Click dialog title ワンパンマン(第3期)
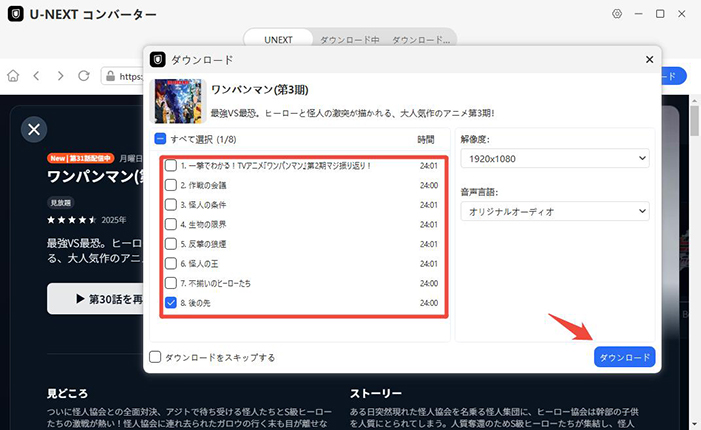Image resolution: width=701 pixels, height=430 pixels. [x=260, y=90]
